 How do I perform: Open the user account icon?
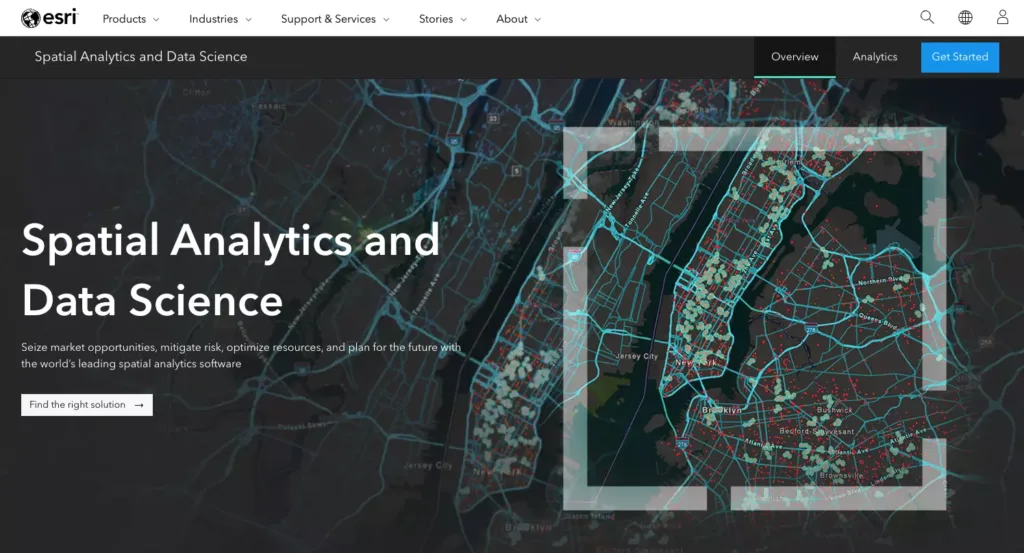(x=1002, y=18)
